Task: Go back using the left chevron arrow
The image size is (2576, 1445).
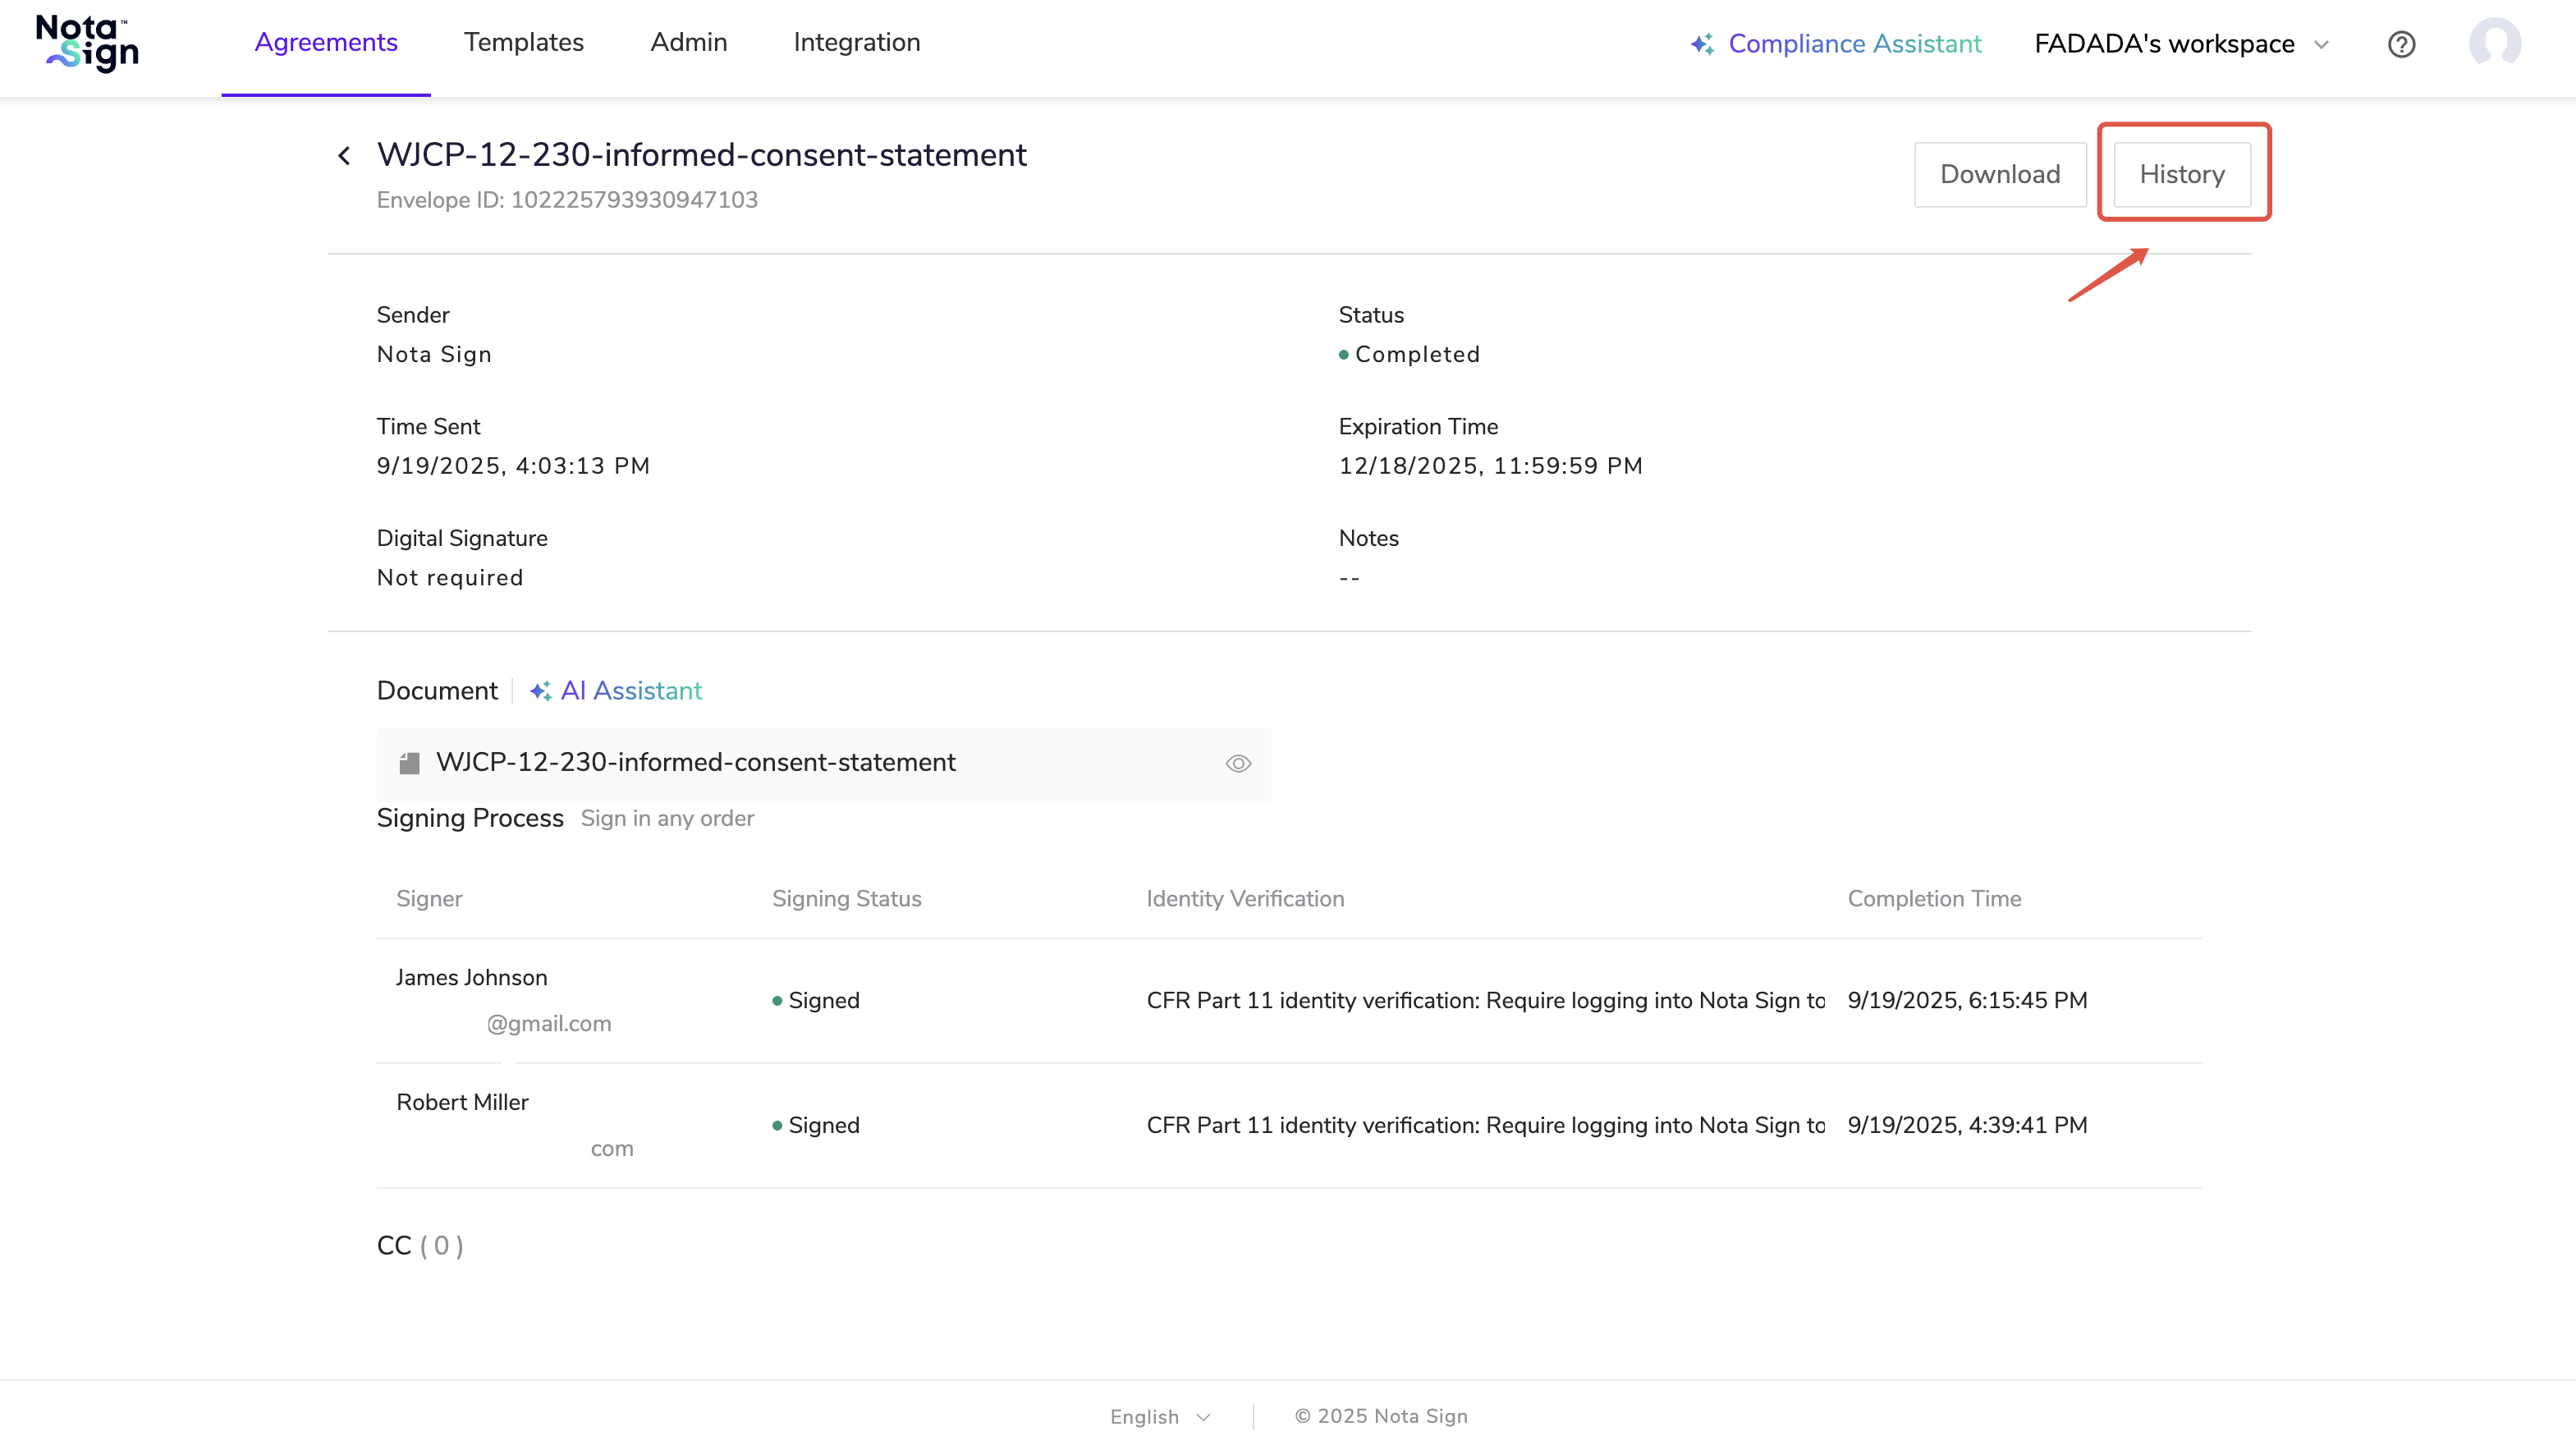Action: pos(344,156)
